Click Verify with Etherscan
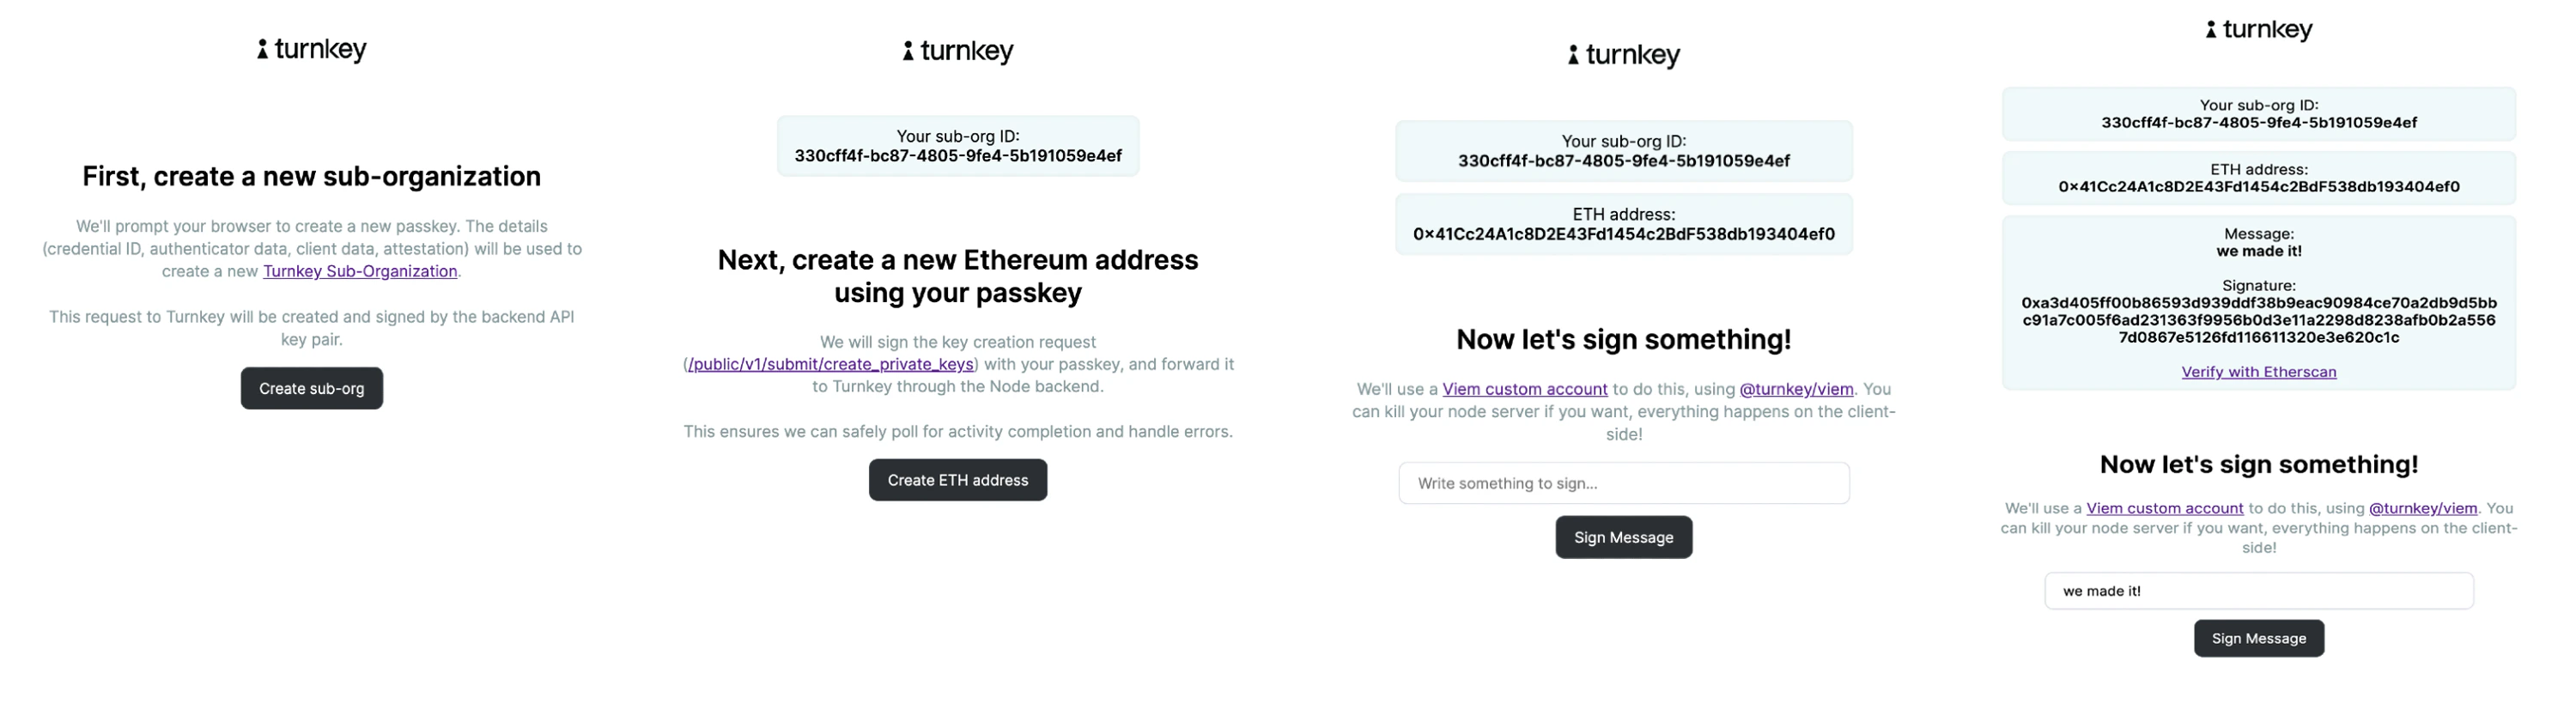 click(x=2259, y=371)
